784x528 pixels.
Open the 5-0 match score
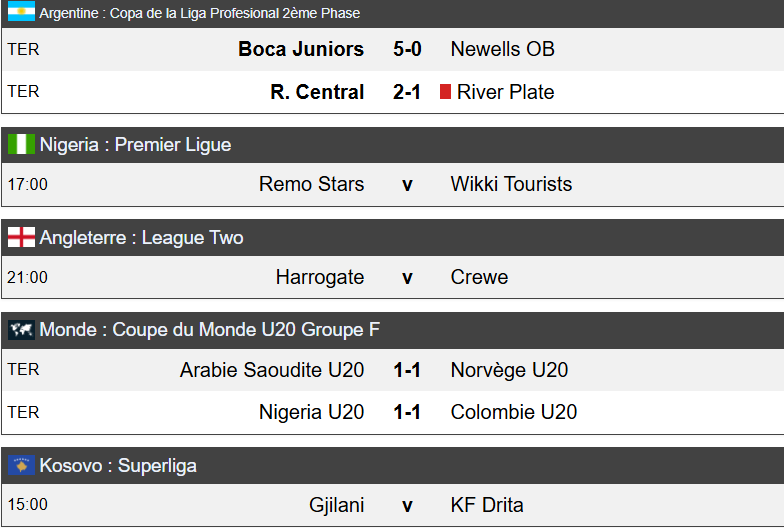pyautogui.click(x=407, y=49)
